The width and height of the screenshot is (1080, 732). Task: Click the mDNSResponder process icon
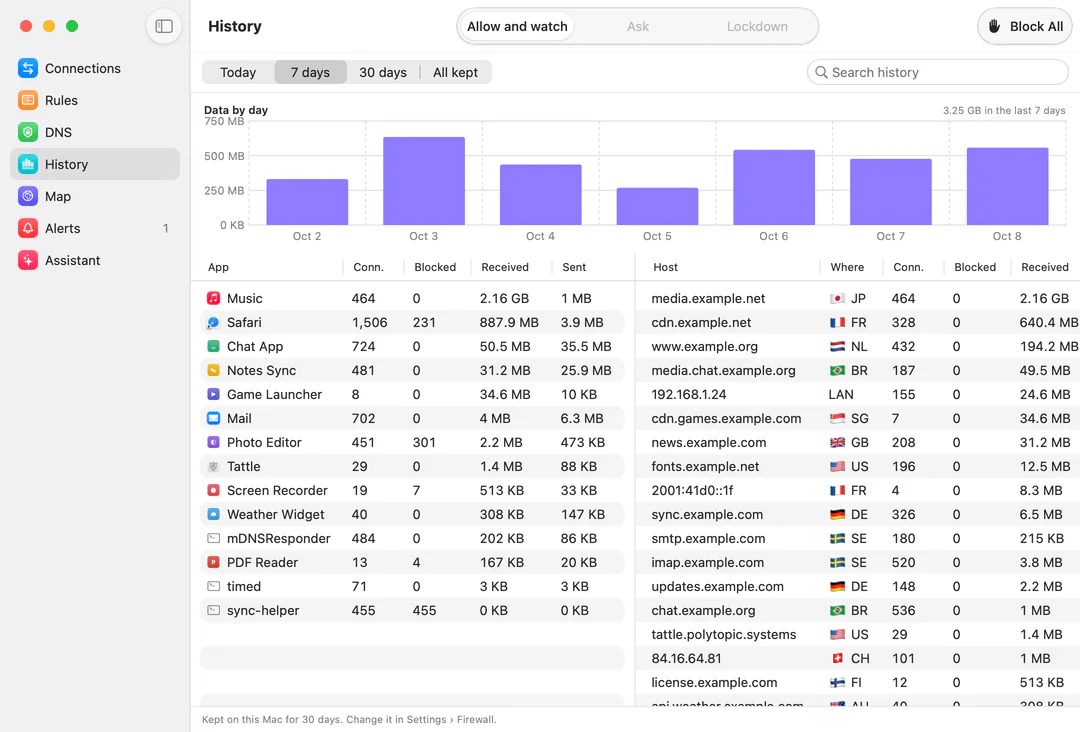214,538
